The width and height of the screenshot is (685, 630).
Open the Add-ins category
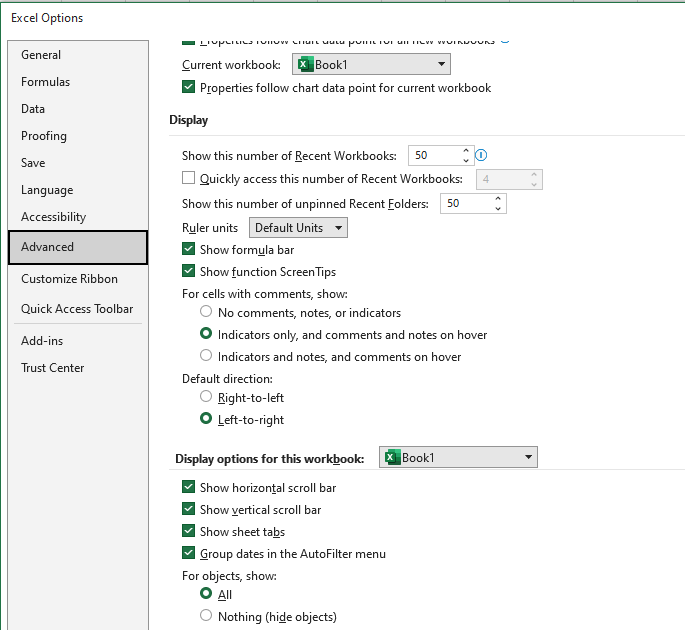point(78,341)
